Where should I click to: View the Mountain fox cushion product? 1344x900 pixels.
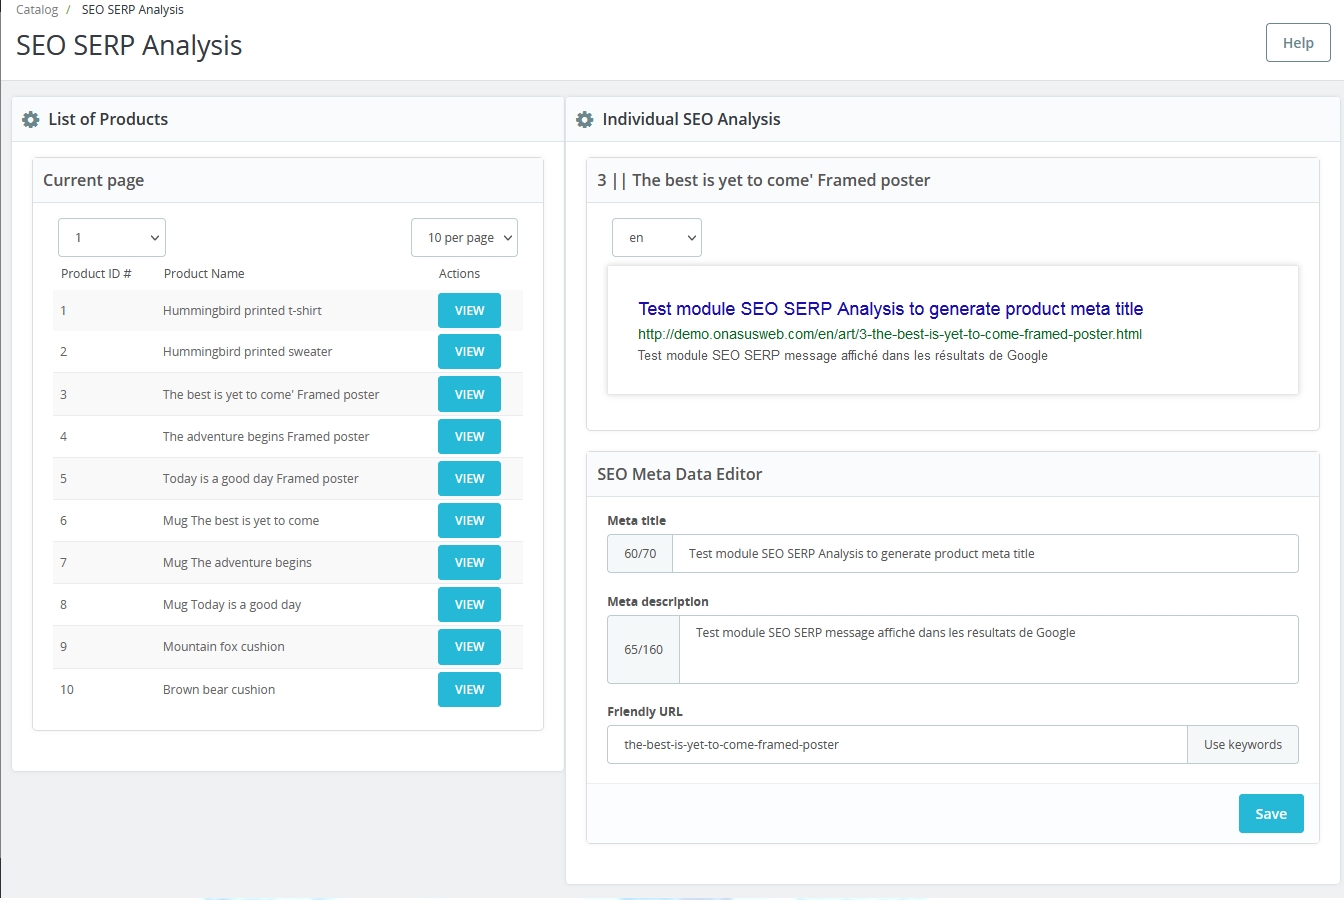coord(469,647)
